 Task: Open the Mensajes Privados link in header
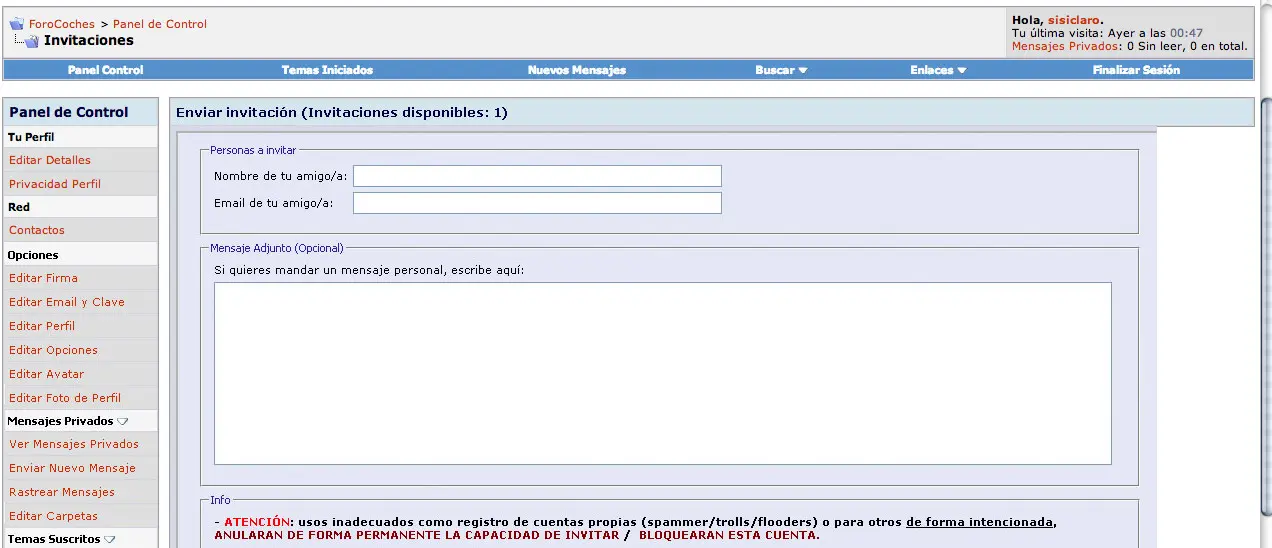(1066, 46)
